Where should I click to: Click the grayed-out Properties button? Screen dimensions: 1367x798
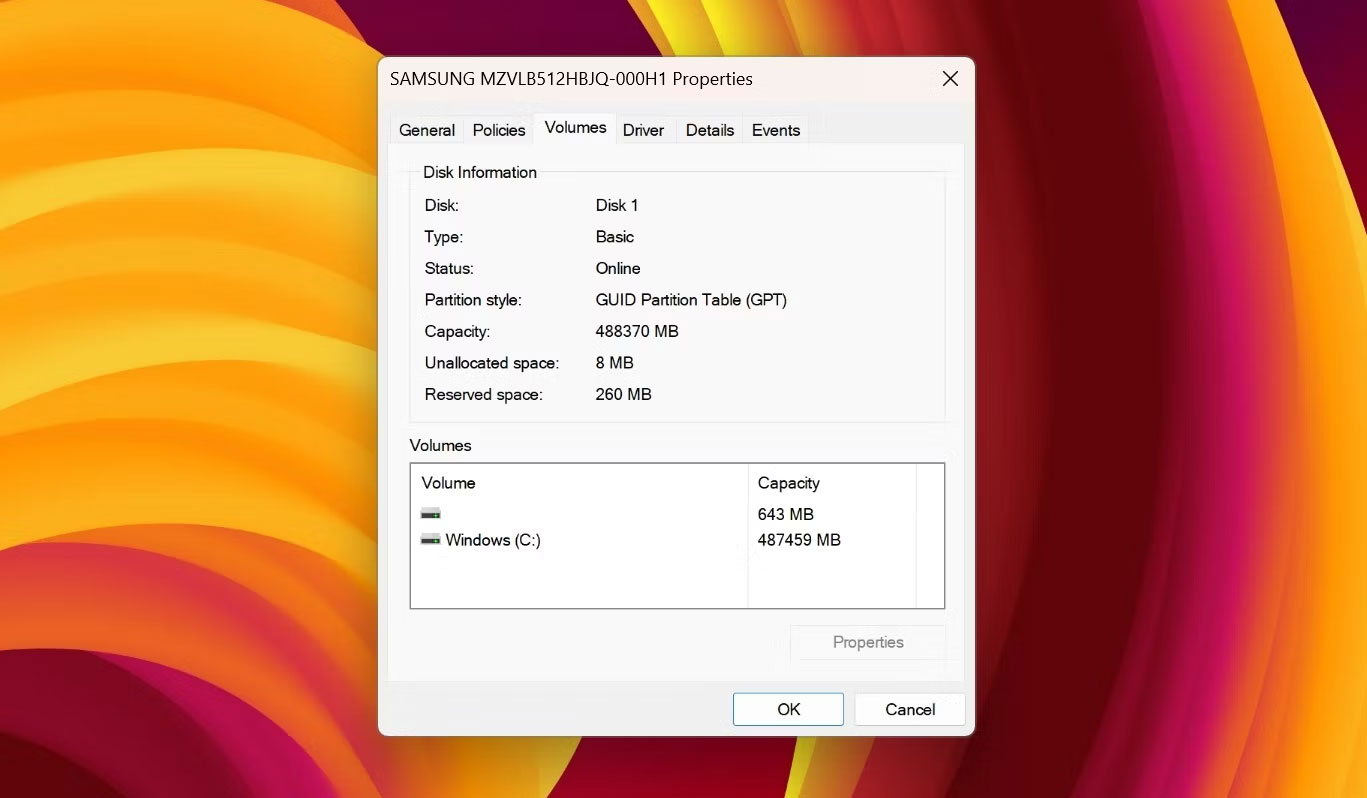(868, 642)
